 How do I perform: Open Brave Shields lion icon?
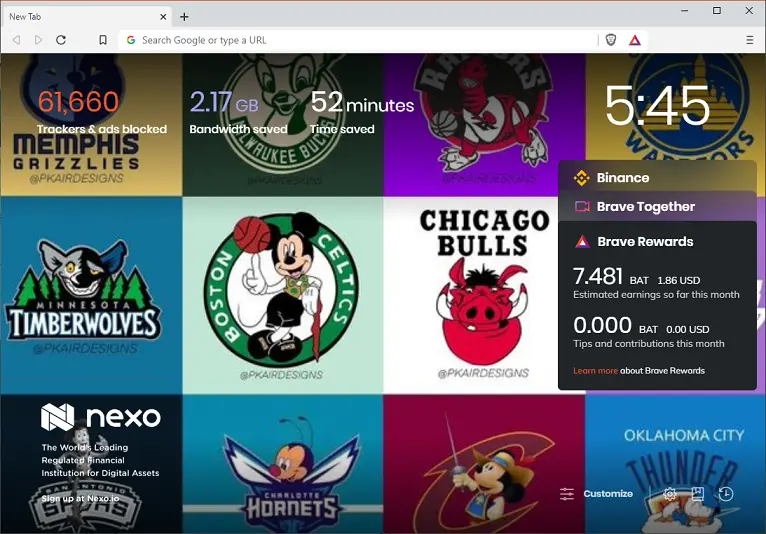(611, 40)
